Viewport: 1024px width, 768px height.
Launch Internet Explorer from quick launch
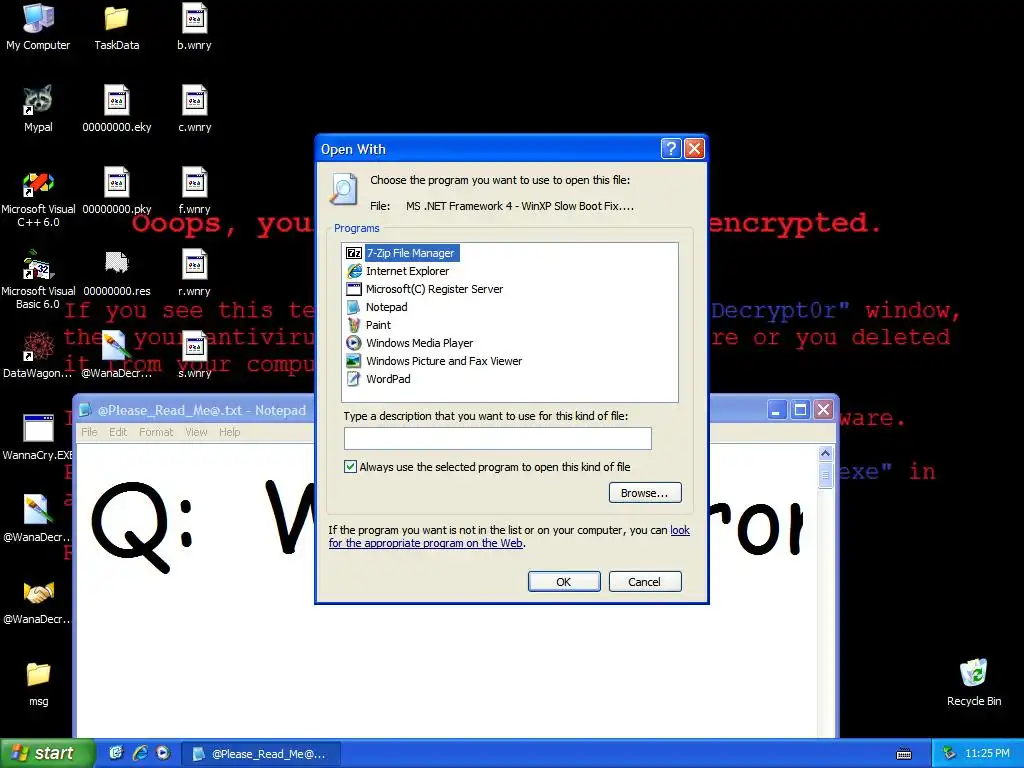(x=140, y=753)
